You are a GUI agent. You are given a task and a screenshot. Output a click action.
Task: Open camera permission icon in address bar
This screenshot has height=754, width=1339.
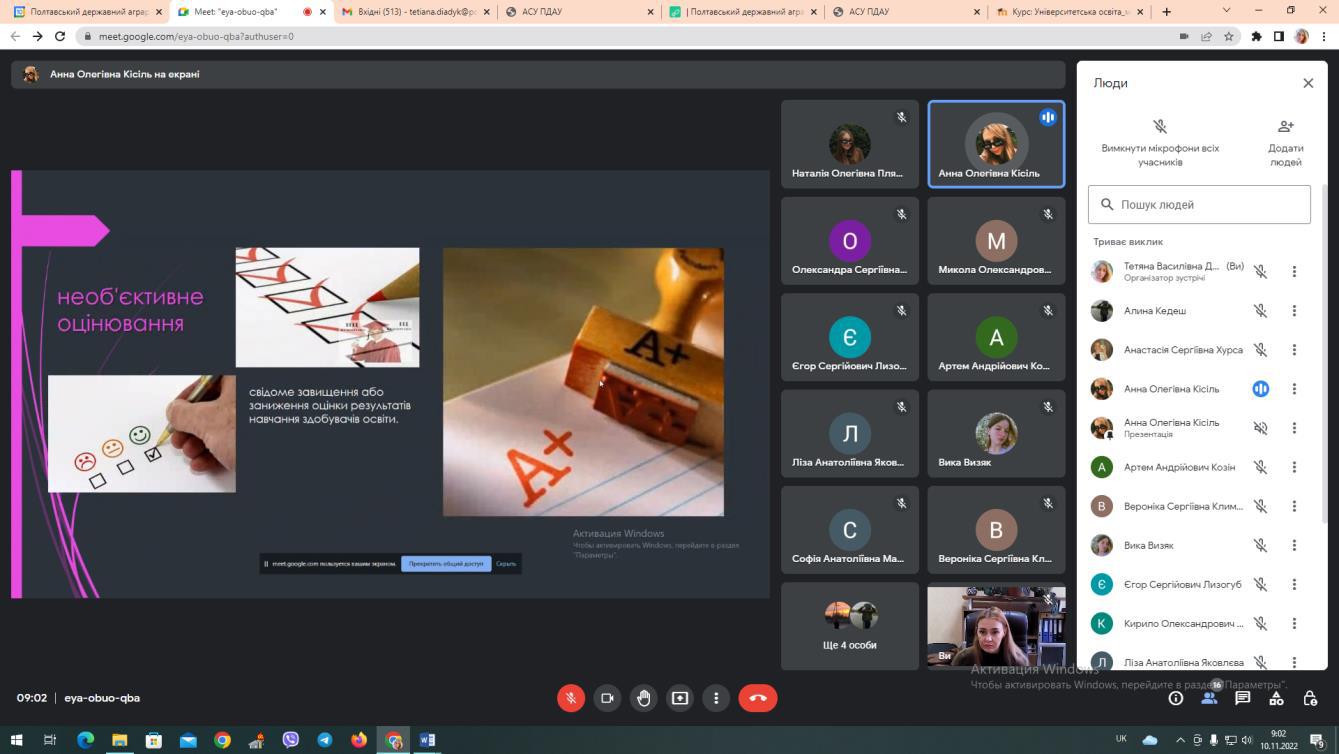pos(1184,36)
